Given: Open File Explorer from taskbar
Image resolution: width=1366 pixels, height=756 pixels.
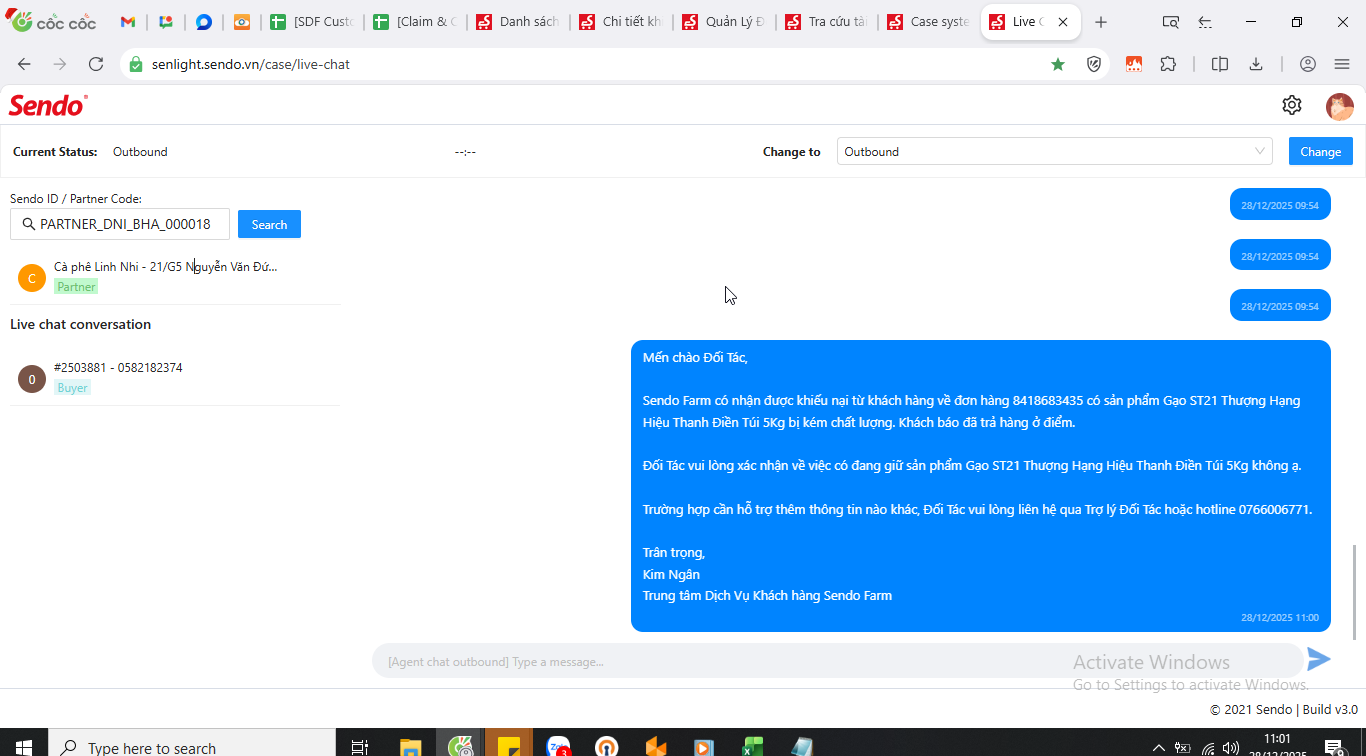Looking at the screenshot, I should point(410,747).
